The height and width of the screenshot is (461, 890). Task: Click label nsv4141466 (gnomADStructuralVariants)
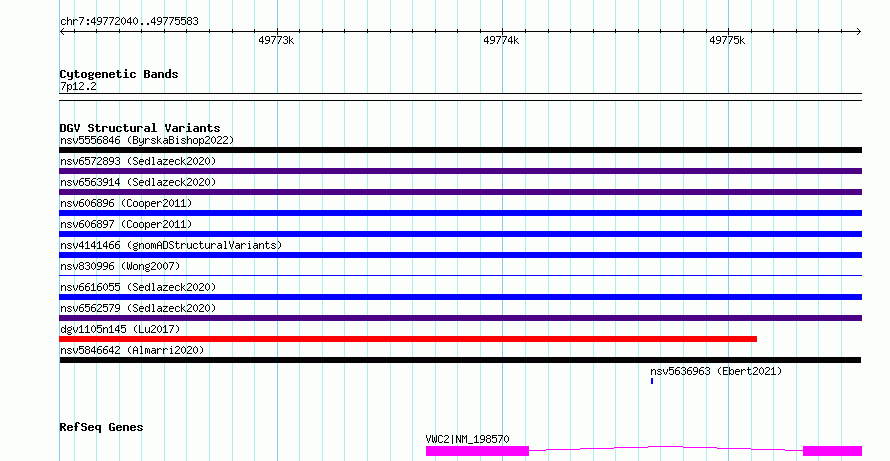tap(171, 245)
